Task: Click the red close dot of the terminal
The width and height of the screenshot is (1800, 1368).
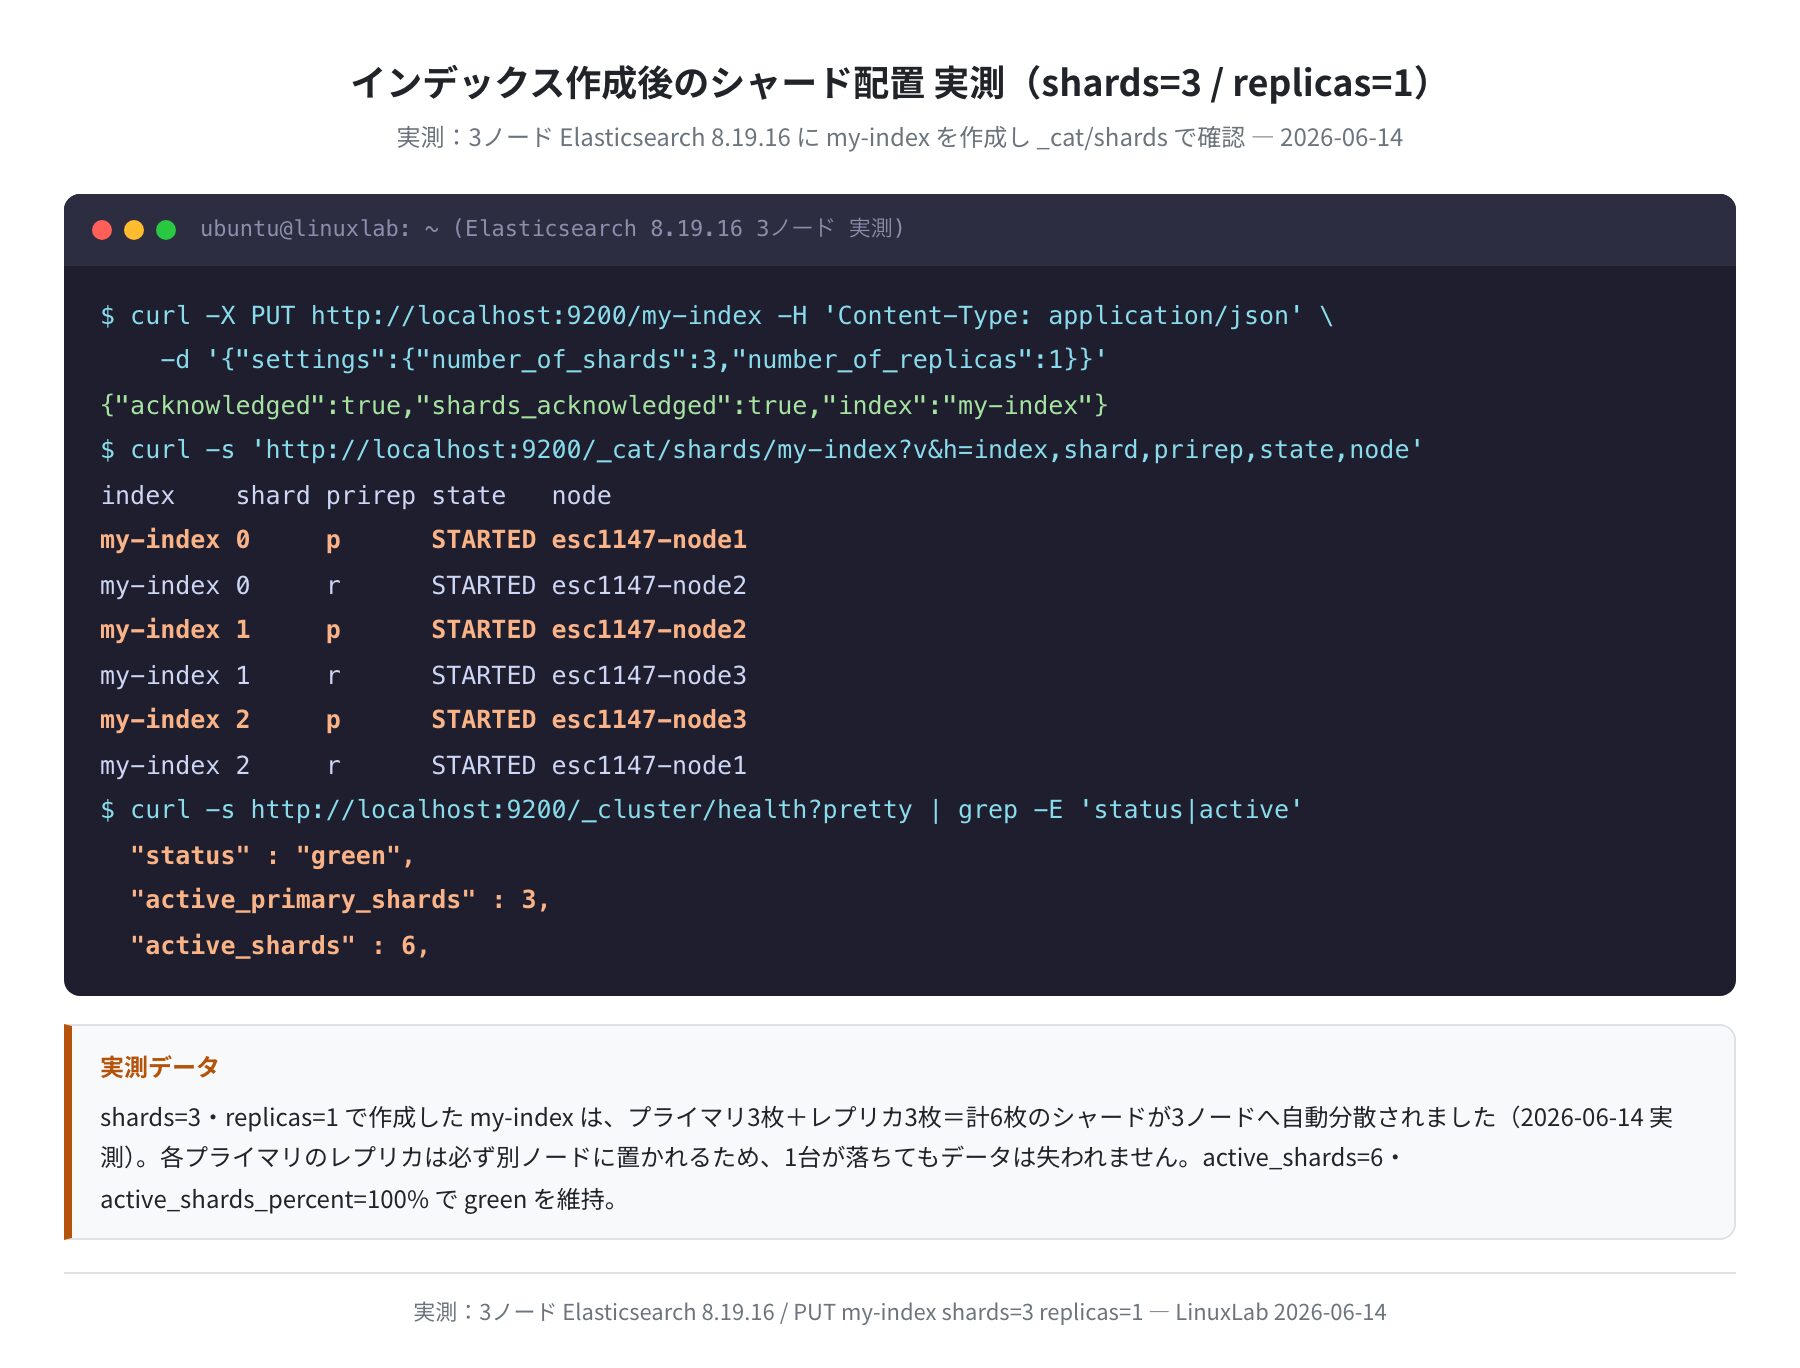Action: tap(102, 230)
